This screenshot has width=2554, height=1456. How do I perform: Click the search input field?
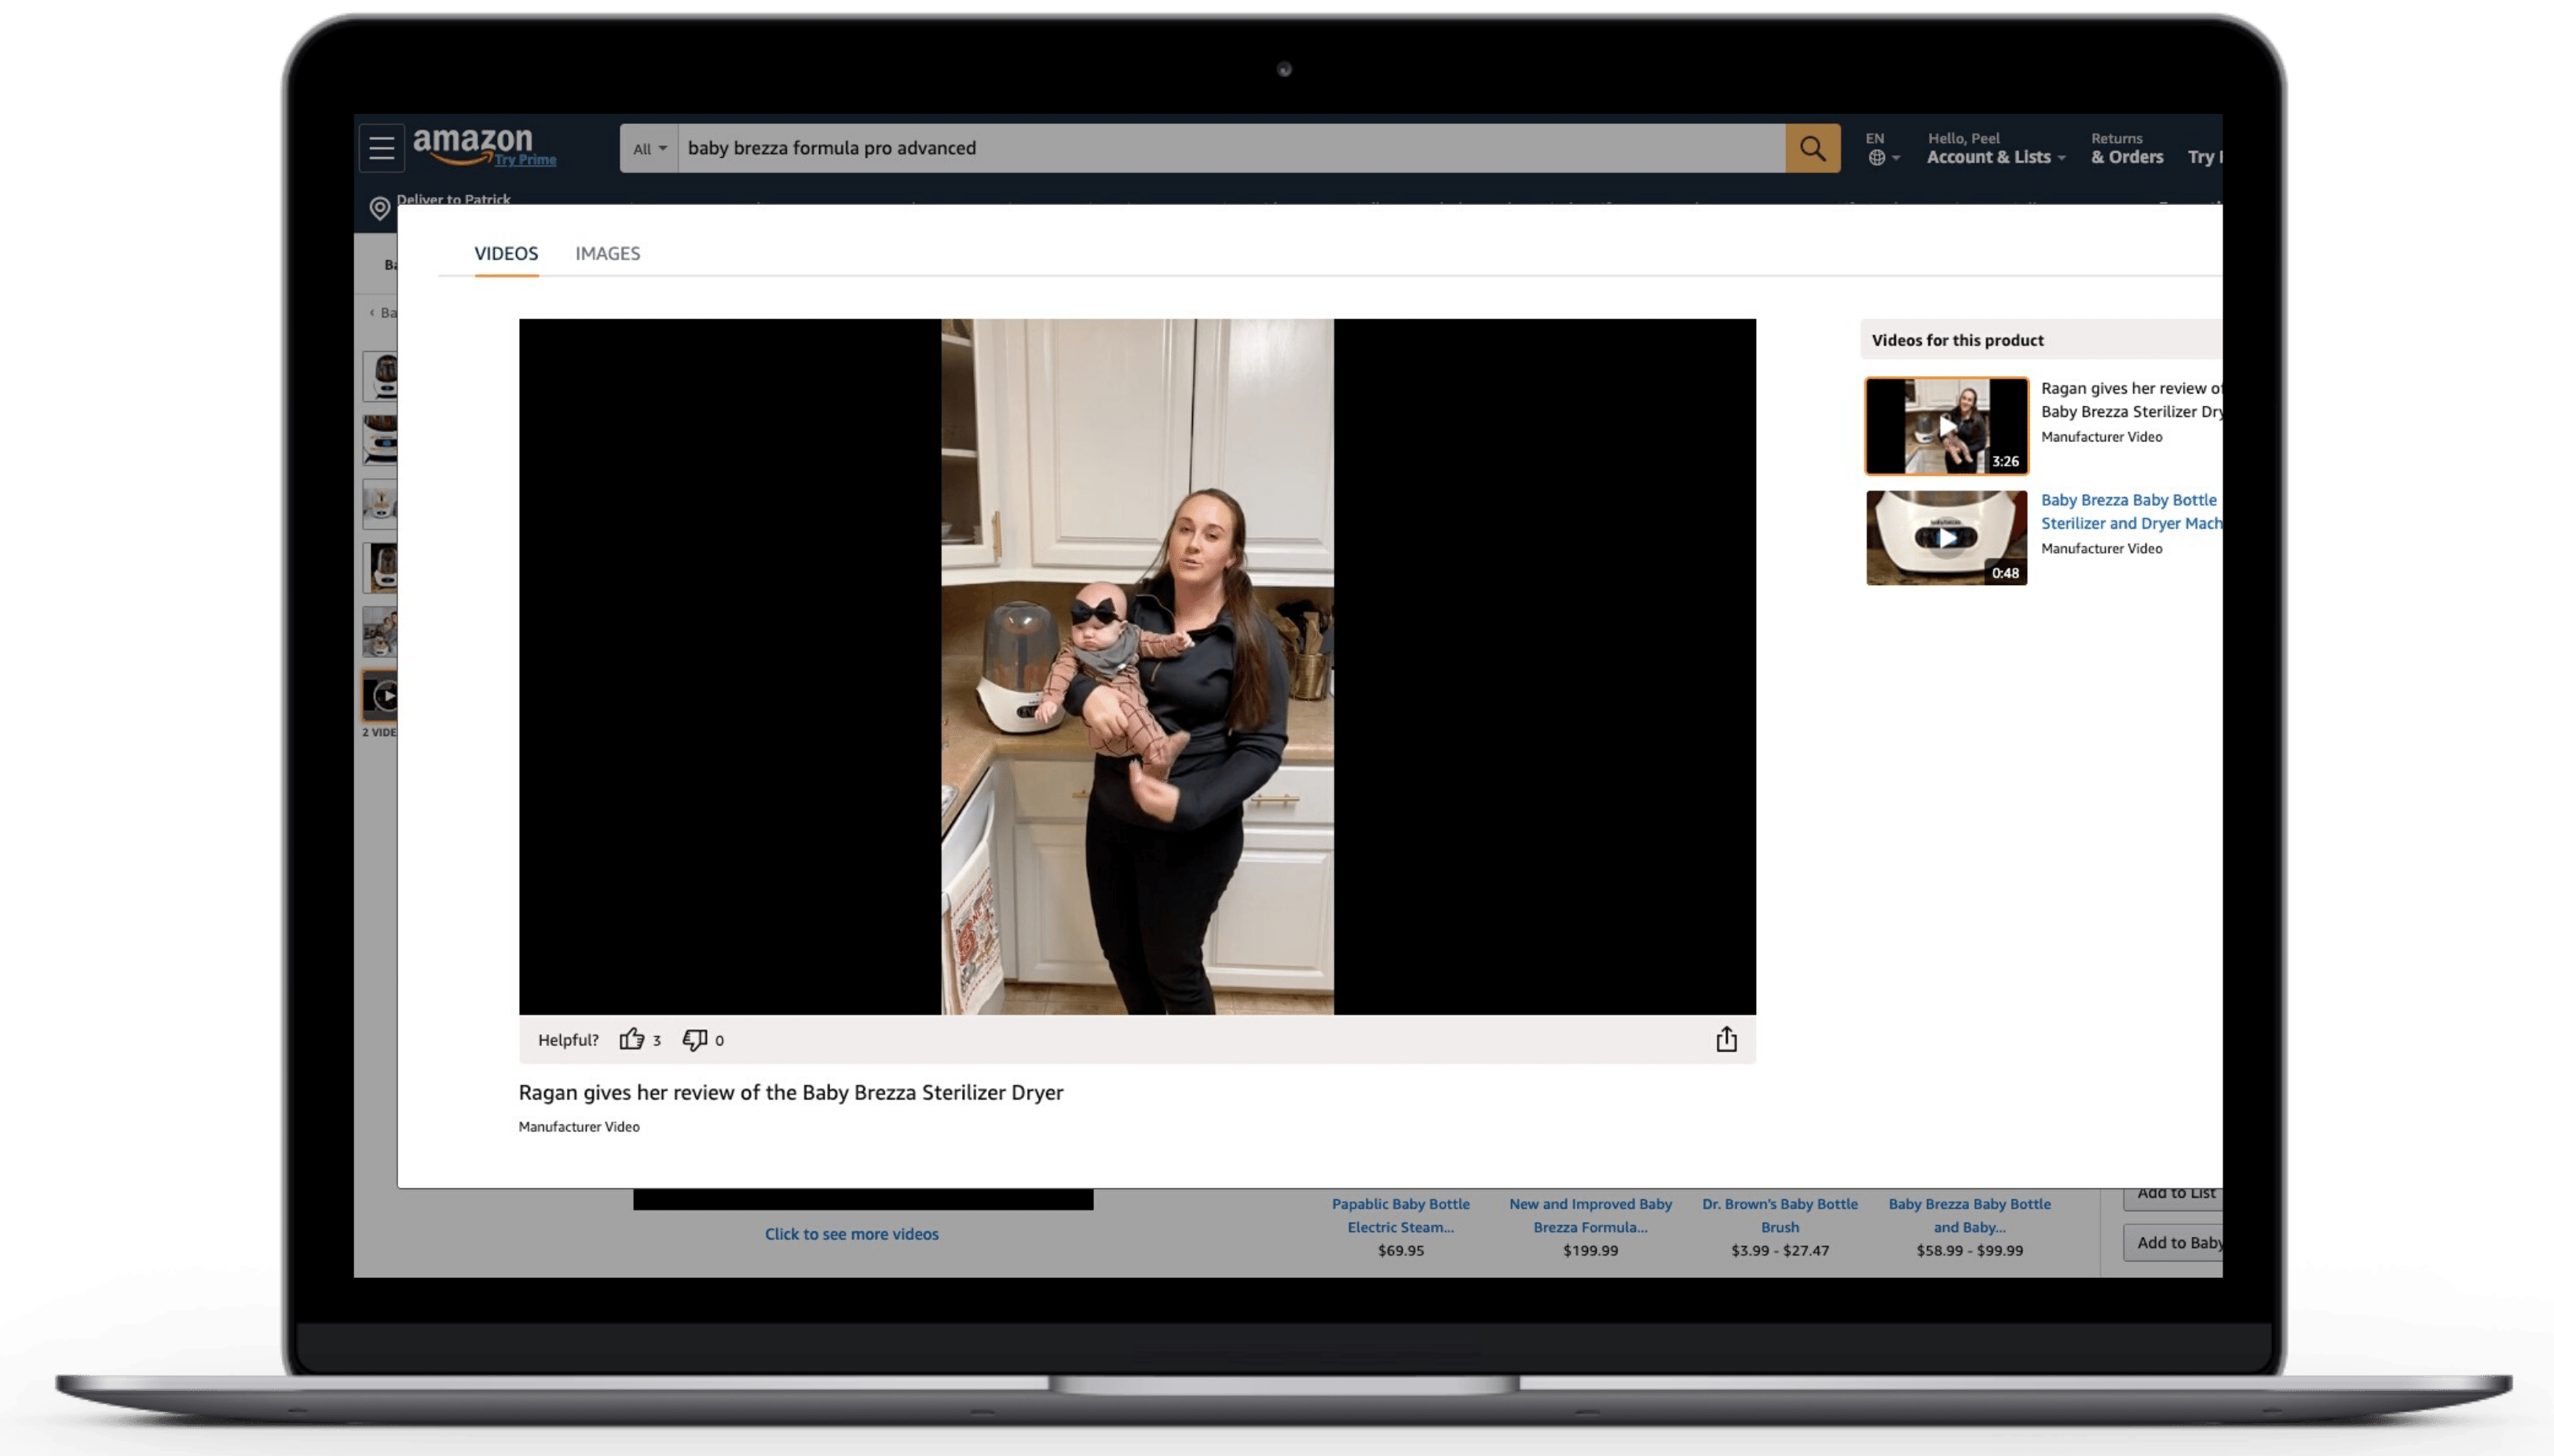point(1230,148)
